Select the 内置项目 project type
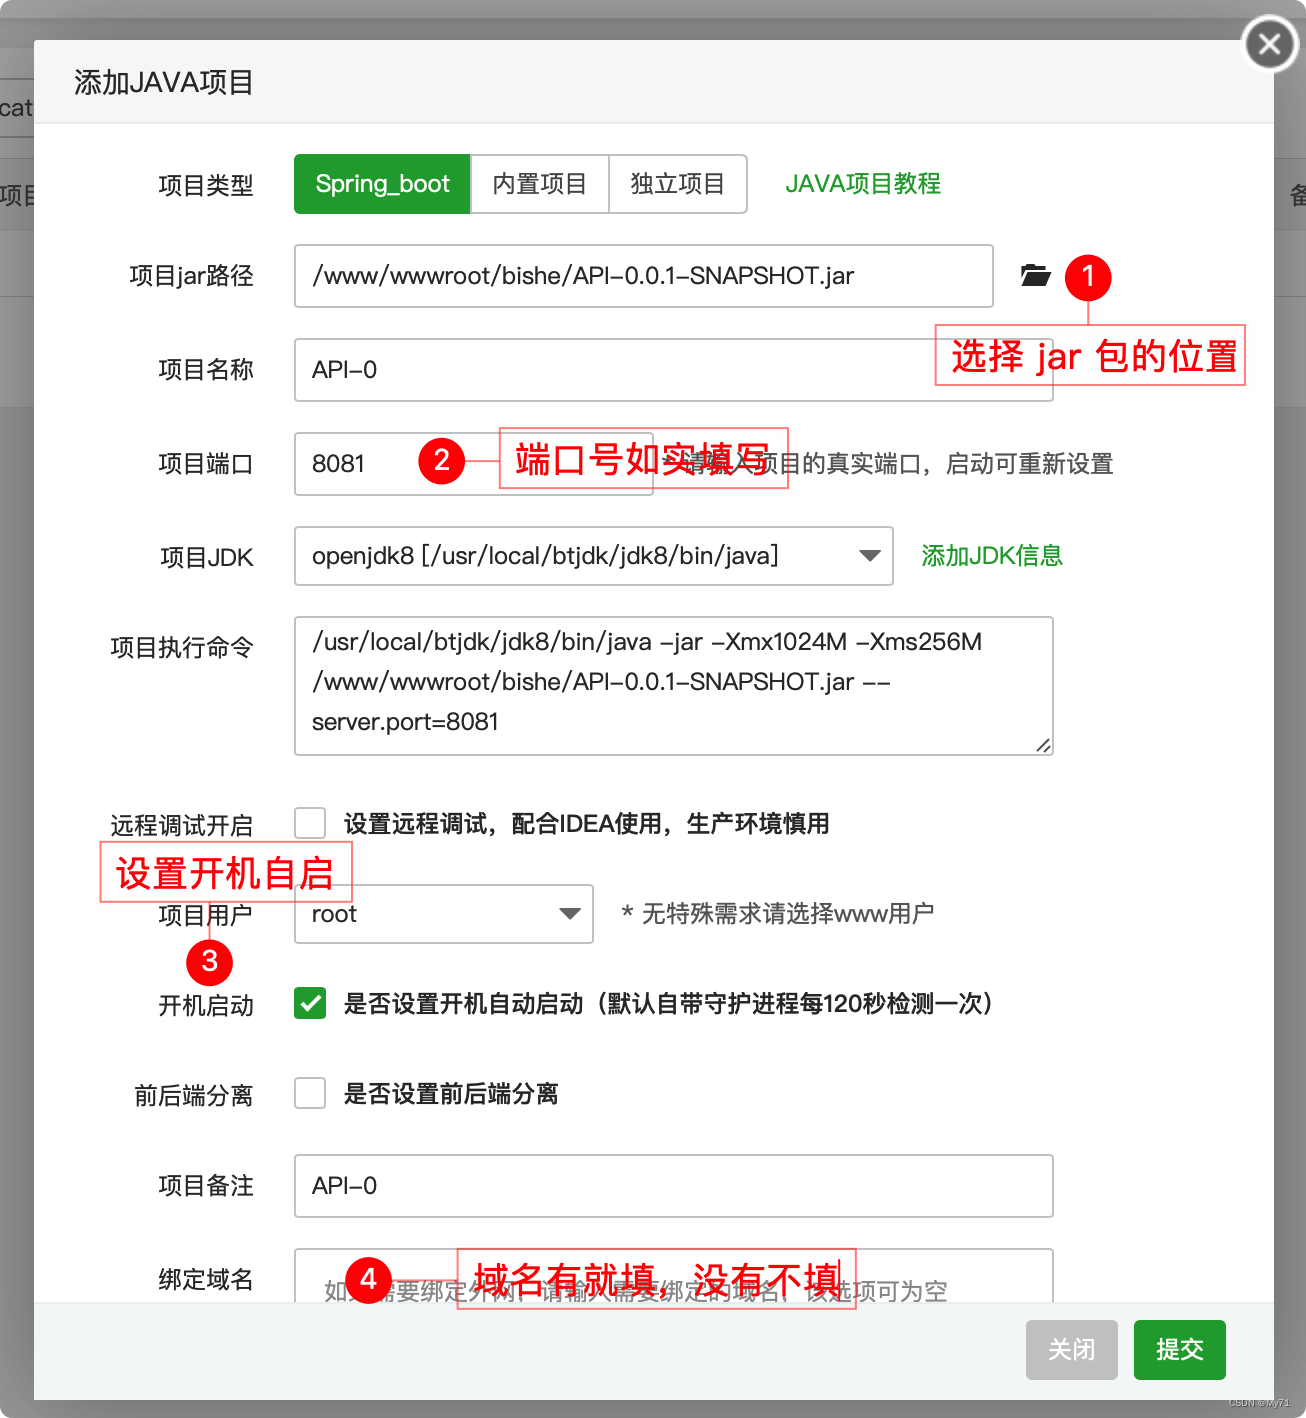Screen dimensions: 1306x1418 [540, 184]
